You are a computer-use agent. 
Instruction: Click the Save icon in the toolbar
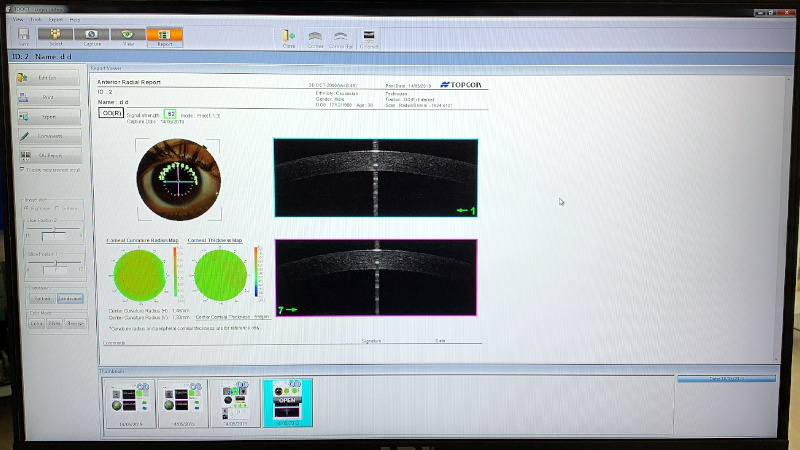tap(23, 36)
